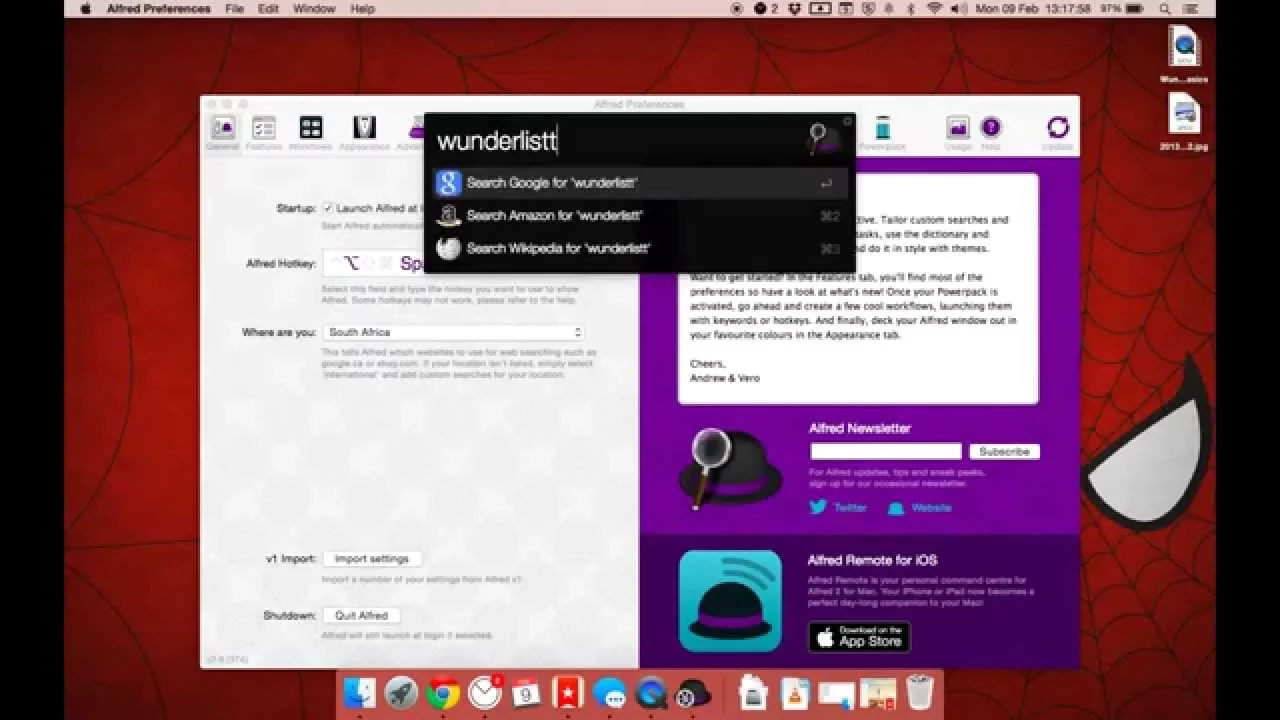Open the Apple menu

(x=85, y=9)
